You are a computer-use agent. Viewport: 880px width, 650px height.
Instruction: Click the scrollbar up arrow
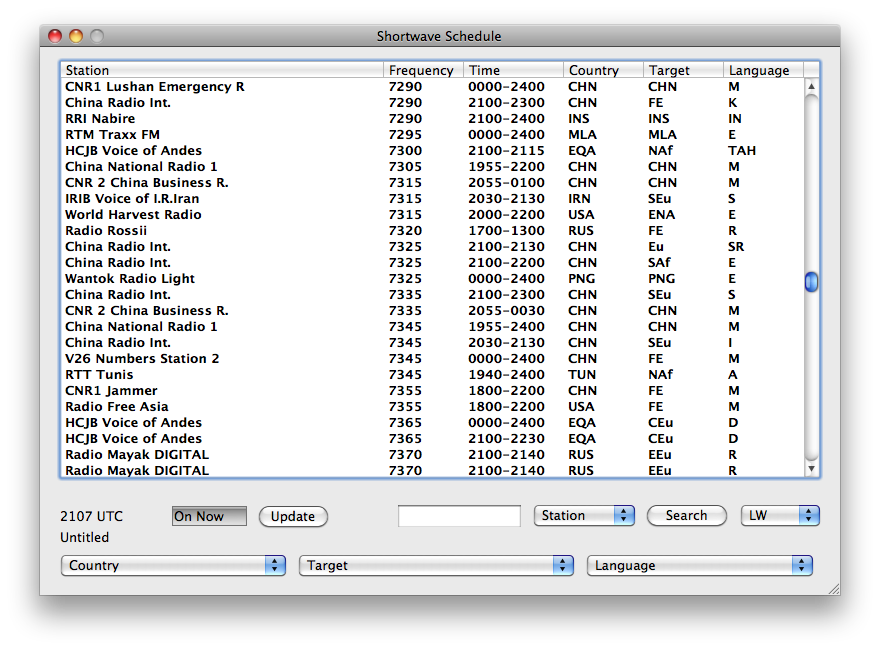(811, 86)
